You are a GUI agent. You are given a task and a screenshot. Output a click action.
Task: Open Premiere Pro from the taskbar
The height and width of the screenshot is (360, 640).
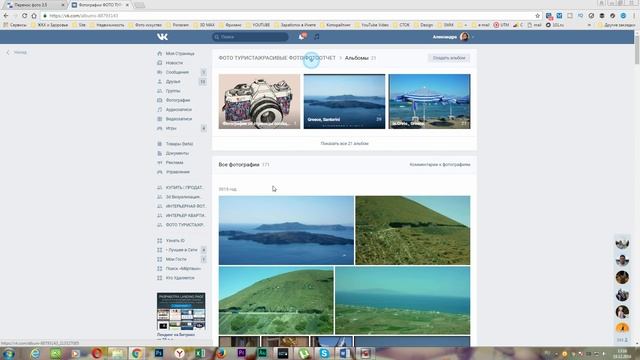tap(242, 353)
